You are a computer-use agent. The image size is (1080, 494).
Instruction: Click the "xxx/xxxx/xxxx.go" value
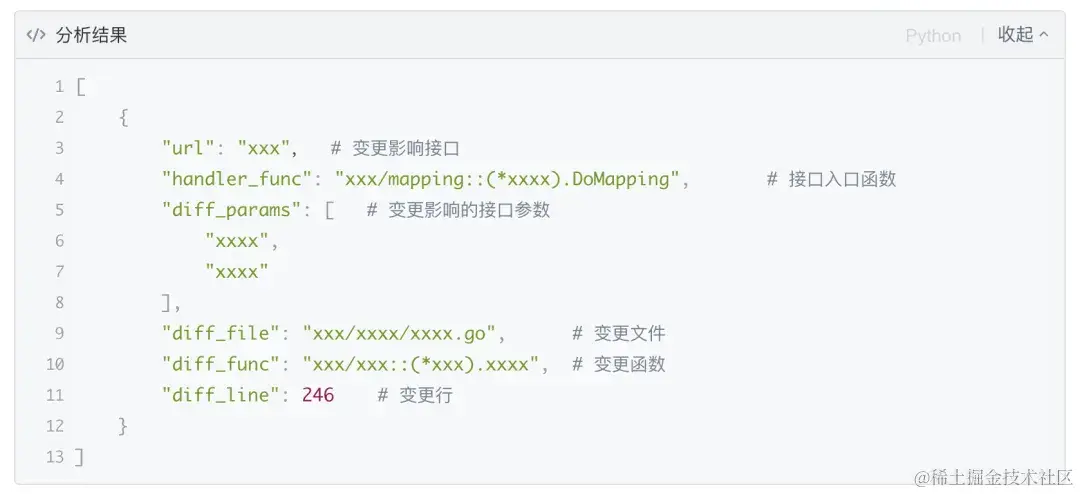(x=400, y=333)
